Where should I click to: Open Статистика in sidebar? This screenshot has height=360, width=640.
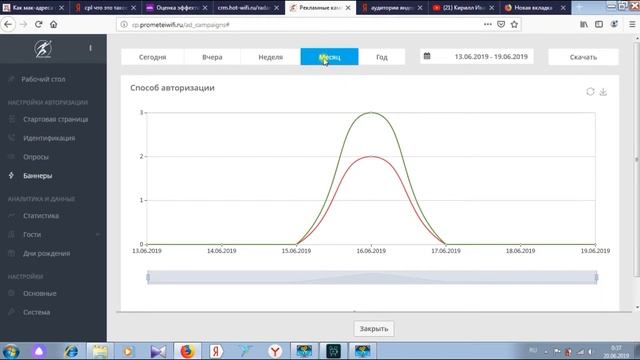pos(41,216)
